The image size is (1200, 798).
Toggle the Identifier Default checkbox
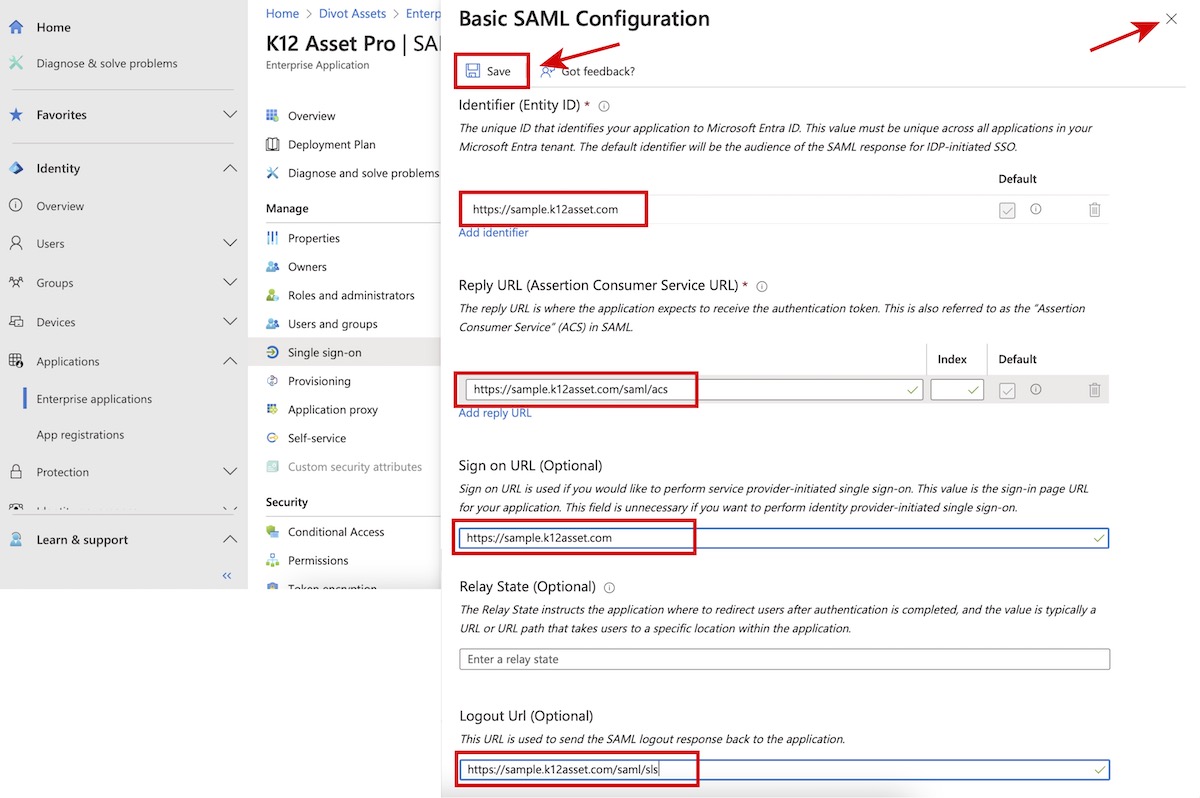pos(1007,210)
